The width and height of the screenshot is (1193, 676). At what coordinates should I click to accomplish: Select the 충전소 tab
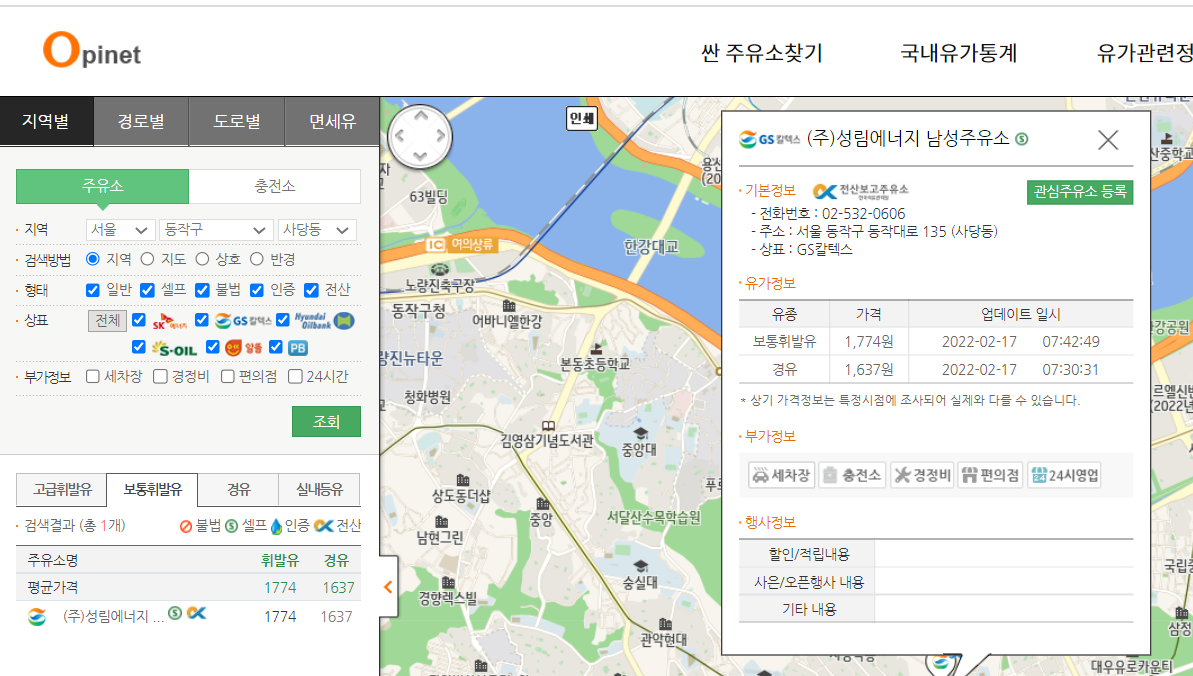(x=275, y=187)
